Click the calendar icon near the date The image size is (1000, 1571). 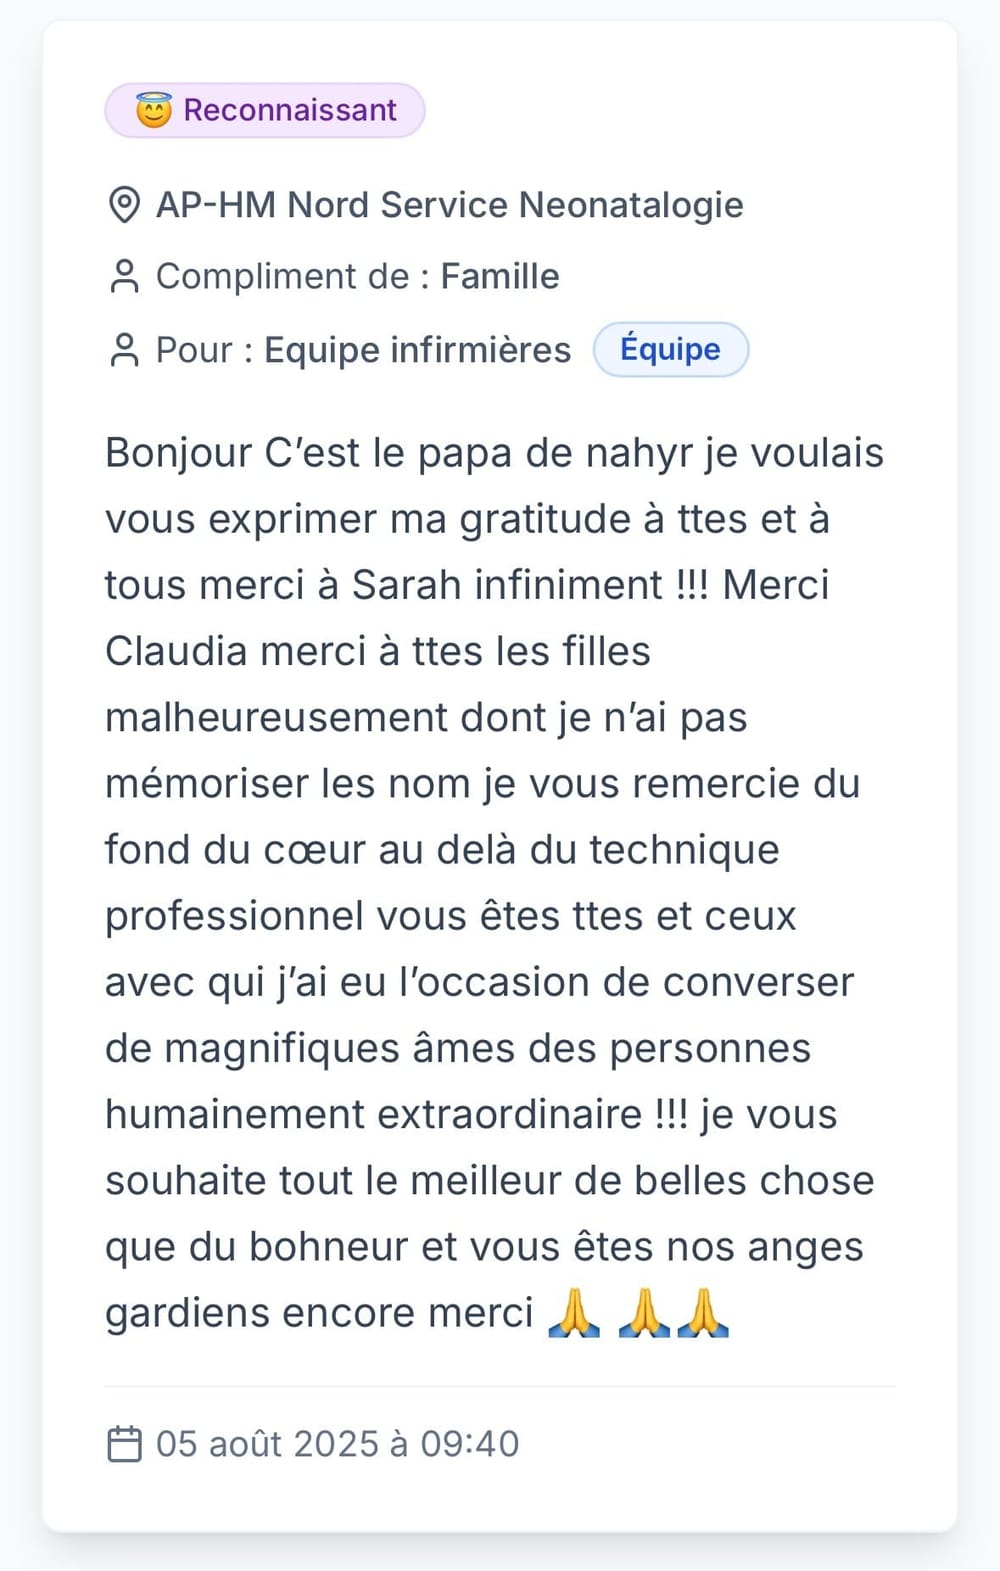pyautogui.click(x=125, y=1444)
